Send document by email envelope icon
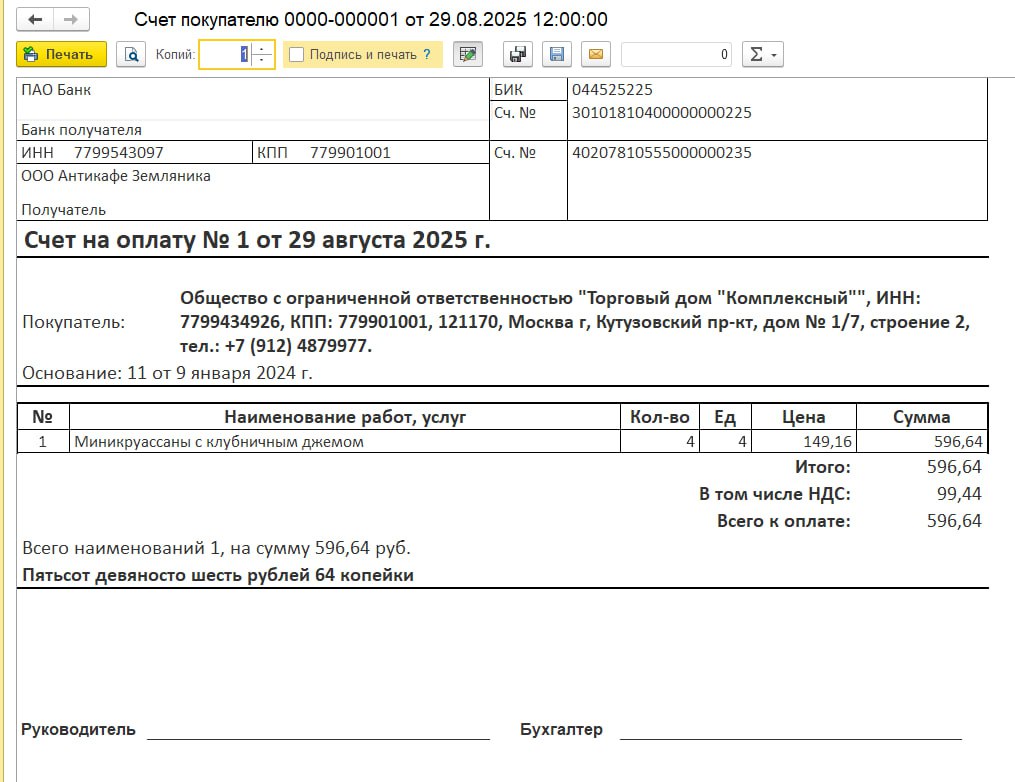 click(596, 54)
